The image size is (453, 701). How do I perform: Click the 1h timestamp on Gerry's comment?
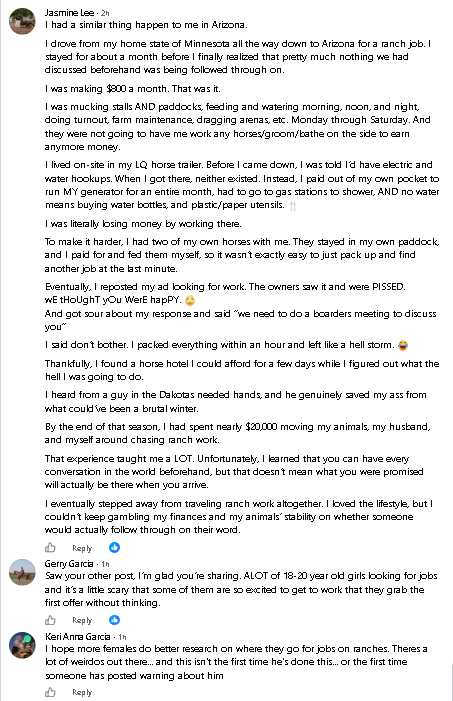pyautogui.click(x=105, y=564)
